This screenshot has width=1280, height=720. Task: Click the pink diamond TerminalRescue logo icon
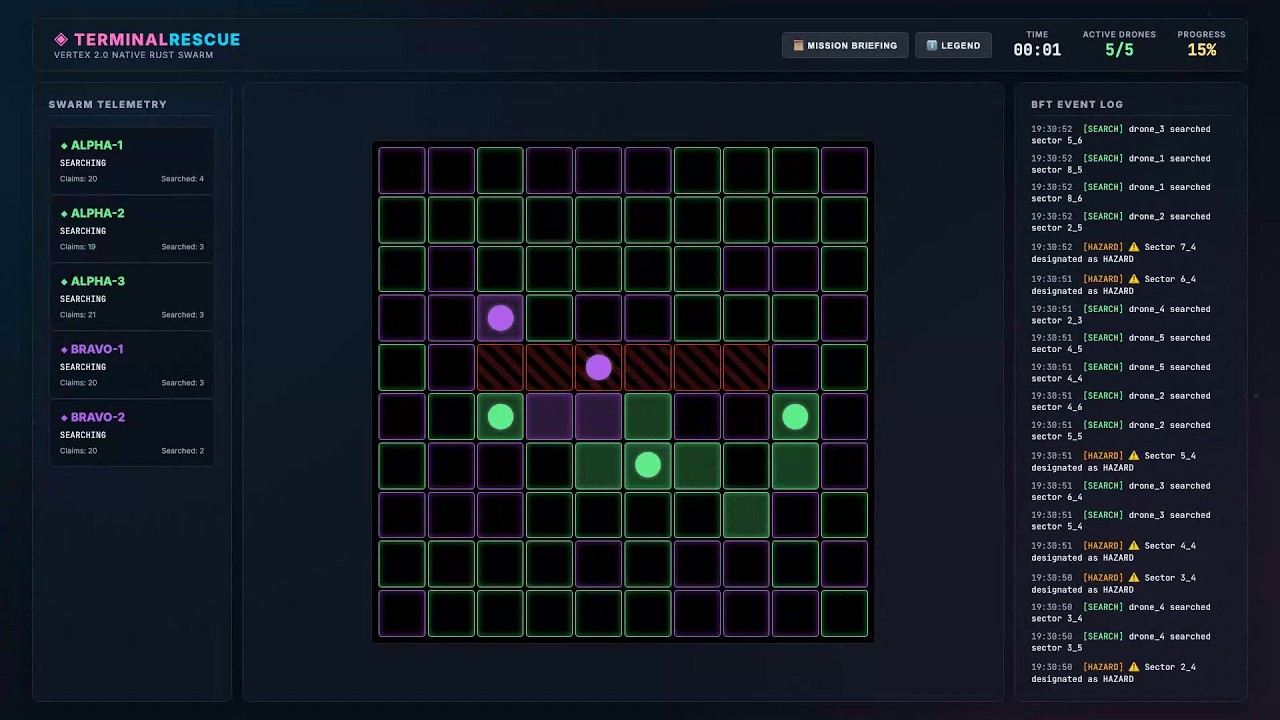[61, 40]
